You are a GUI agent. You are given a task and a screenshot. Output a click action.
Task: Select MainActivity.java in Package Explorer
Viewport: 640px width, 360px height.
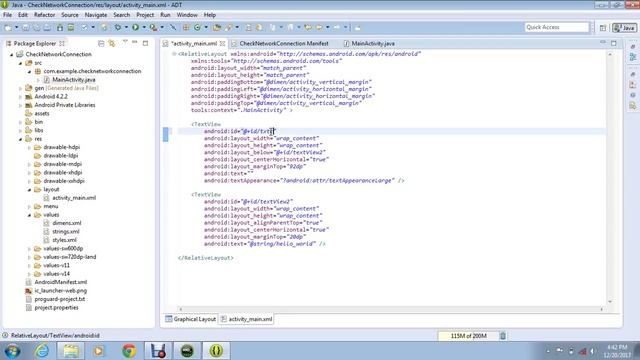[73, 80]
